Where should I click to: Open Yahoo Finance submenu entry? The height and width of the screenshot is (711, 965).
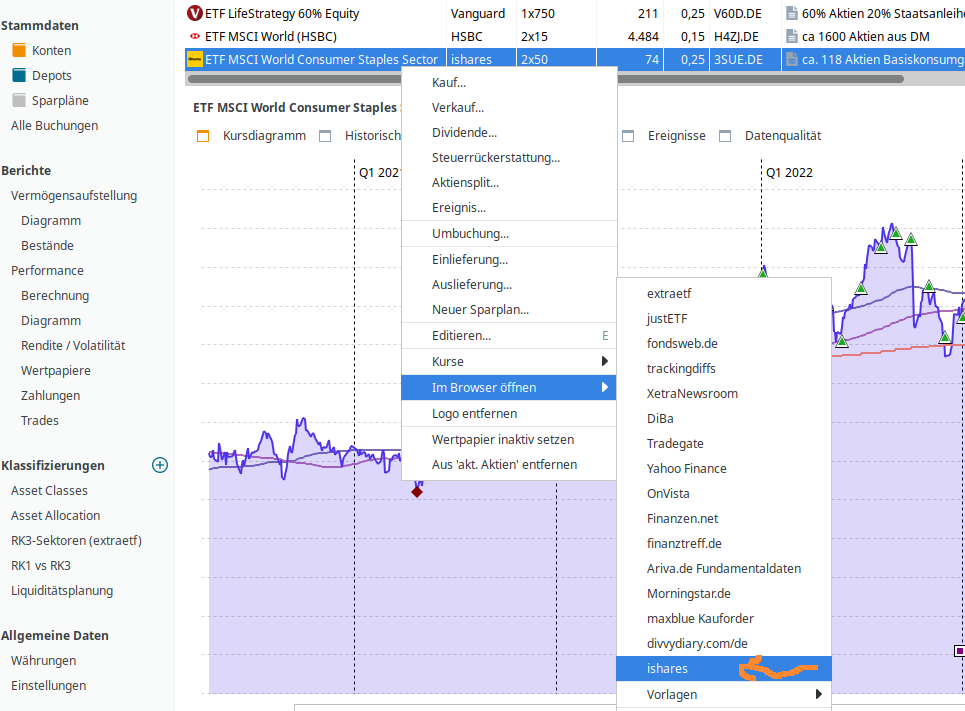(724, 469)
